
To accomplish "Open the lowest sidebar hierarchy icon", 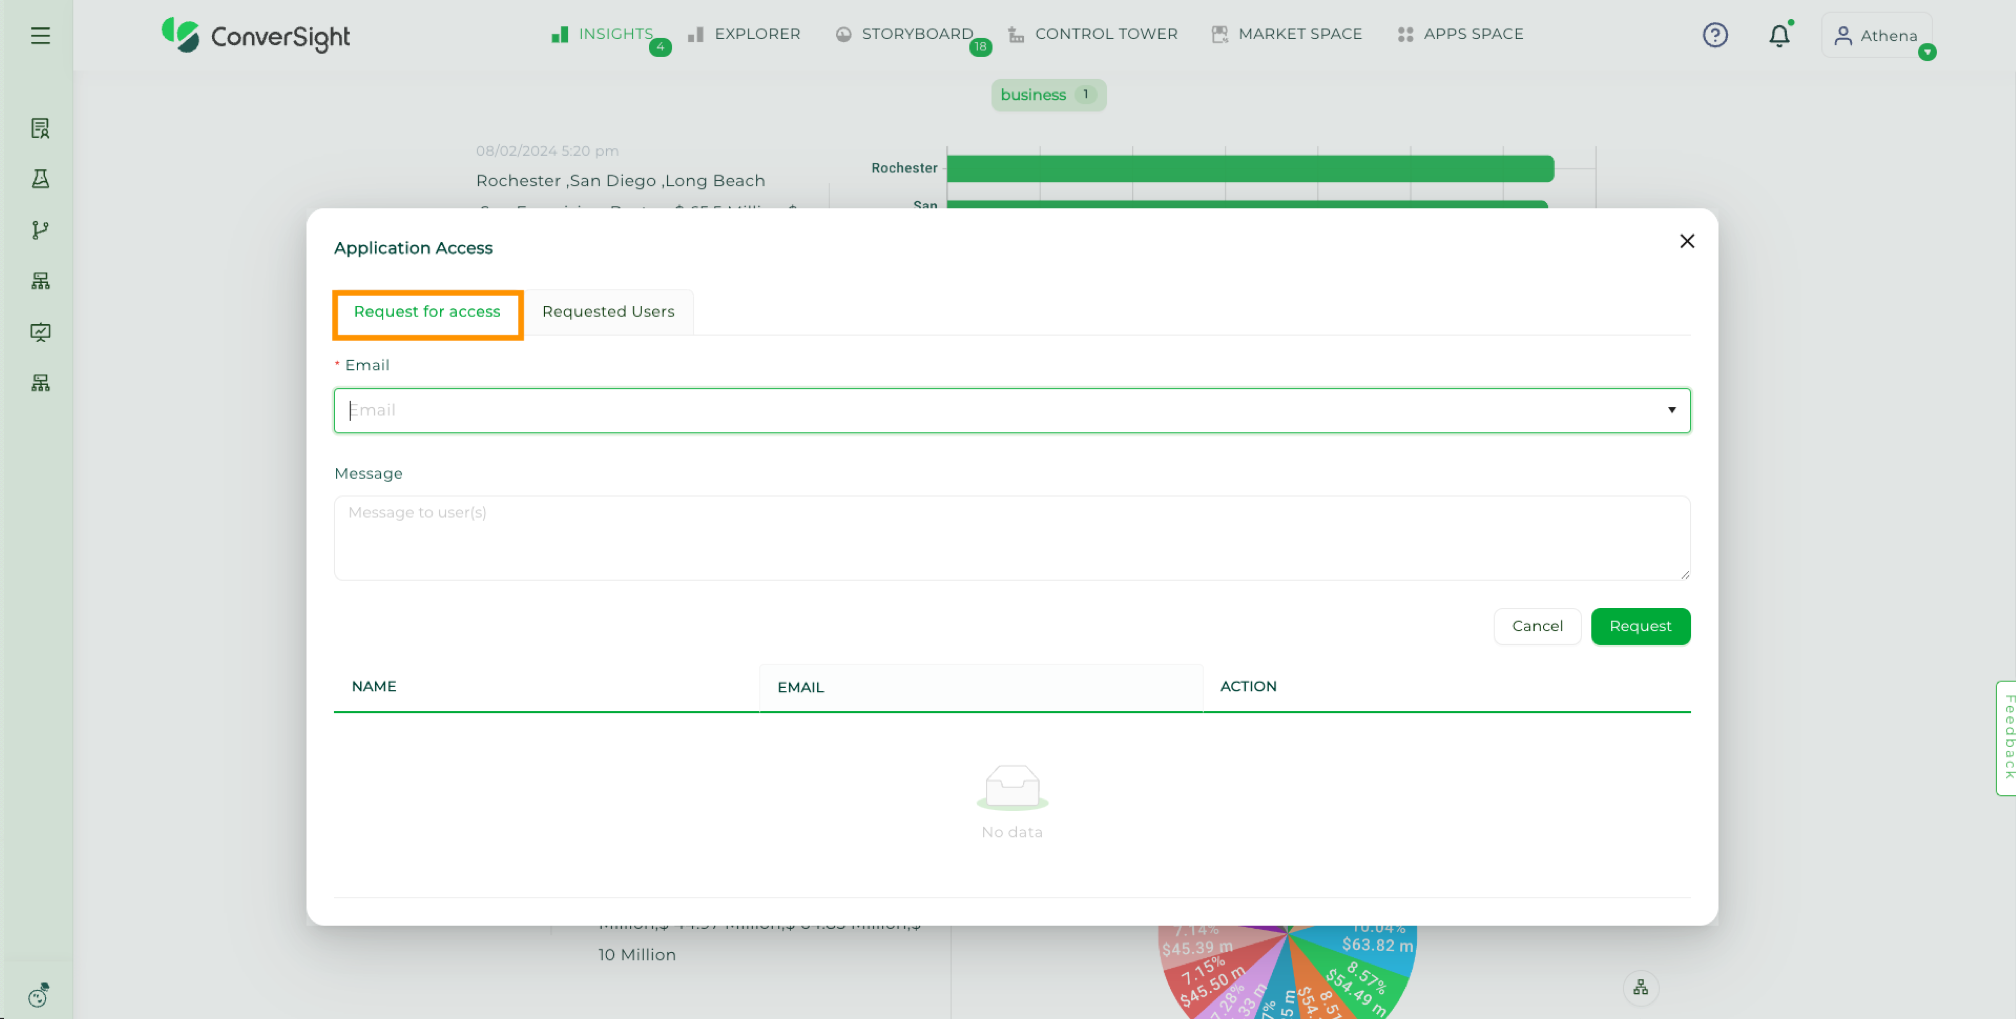I will (x=40, y=383).
